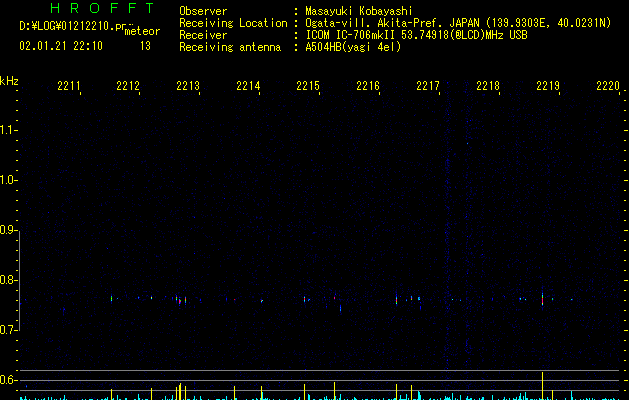The width and height of the screenshot is (629, 400).
Task: Click the 2217 time axis marker
Action: [428, 85]
